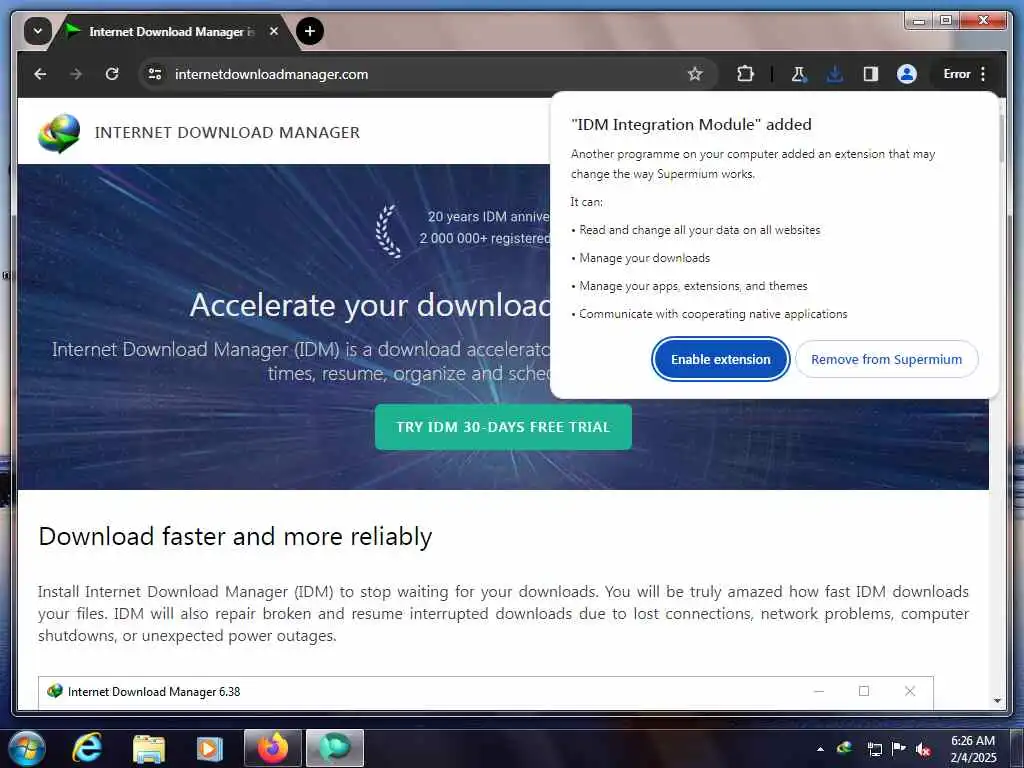Click TRY IDM 30-DAYS FREE TRIAL button
This screenshot has height=768, width=1024.
click(503, 427)
